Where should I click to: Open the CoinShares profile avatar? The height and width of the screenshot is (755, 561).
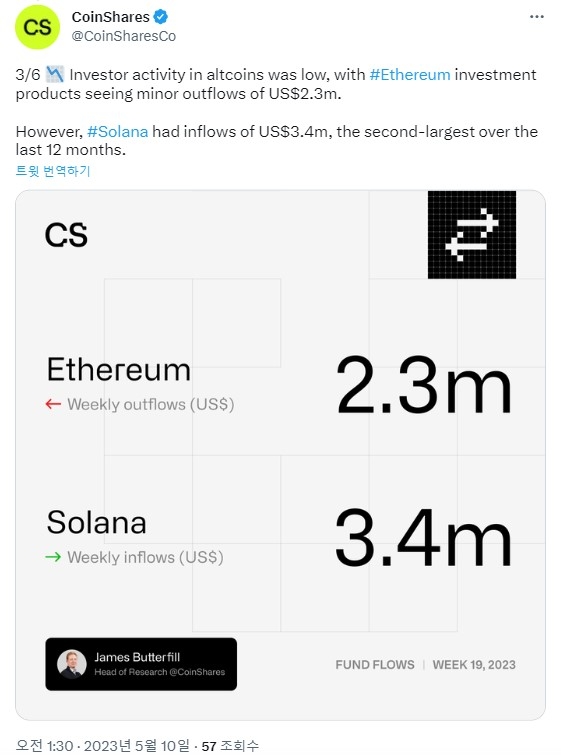38,27
